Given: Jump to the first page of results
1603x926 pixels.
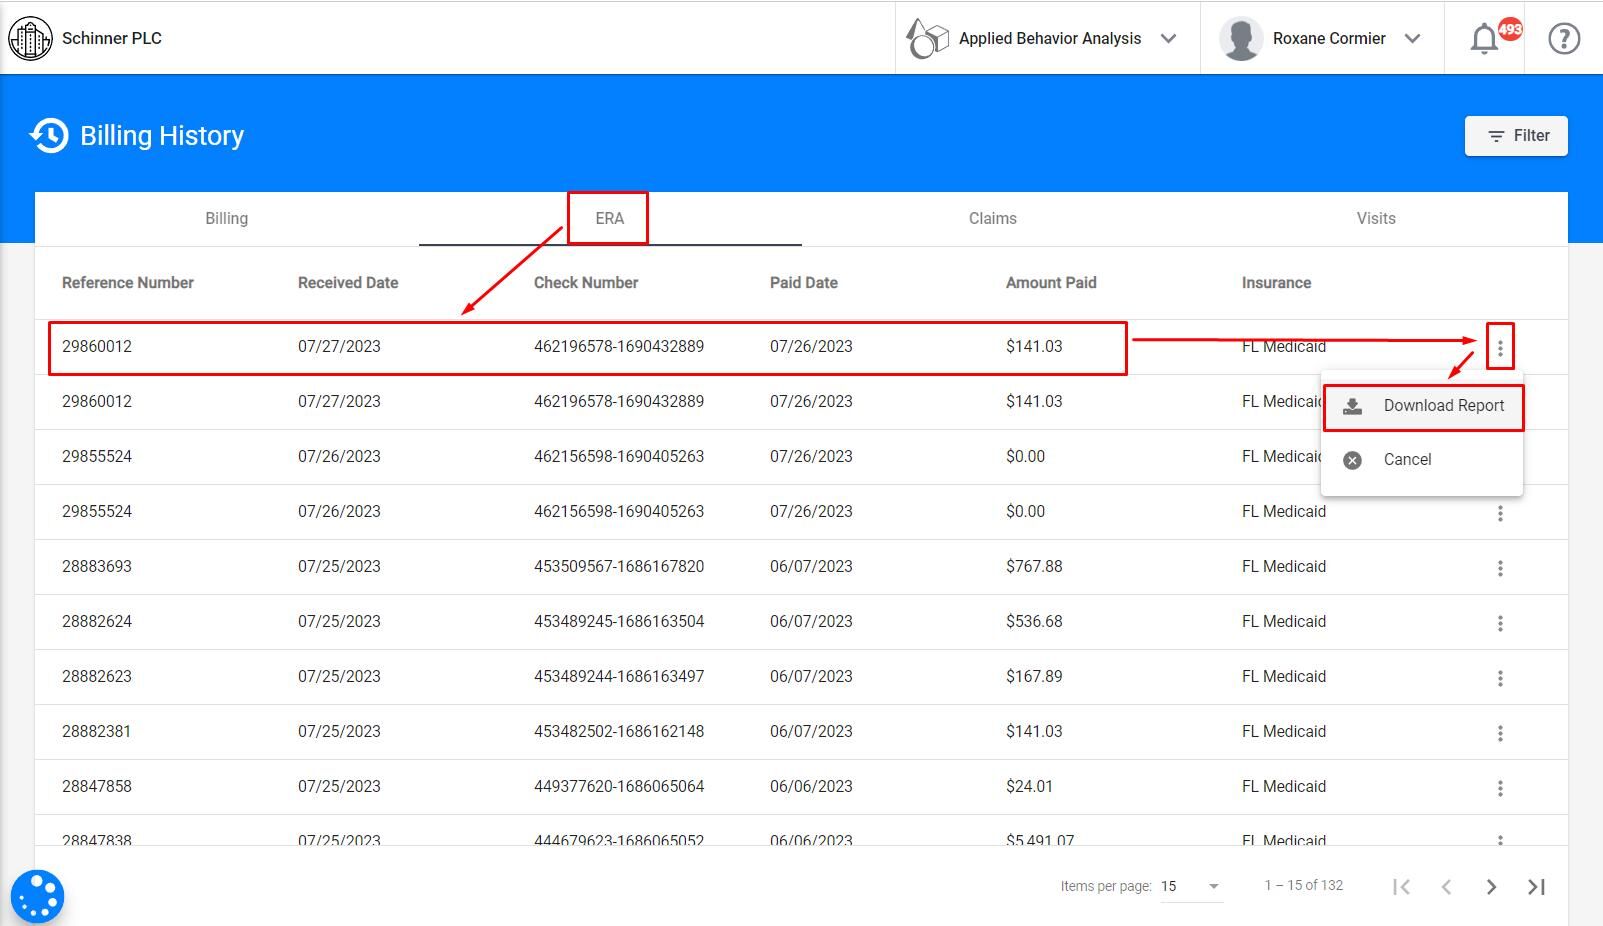Looking at the screenshot, I should [1402, 886].
